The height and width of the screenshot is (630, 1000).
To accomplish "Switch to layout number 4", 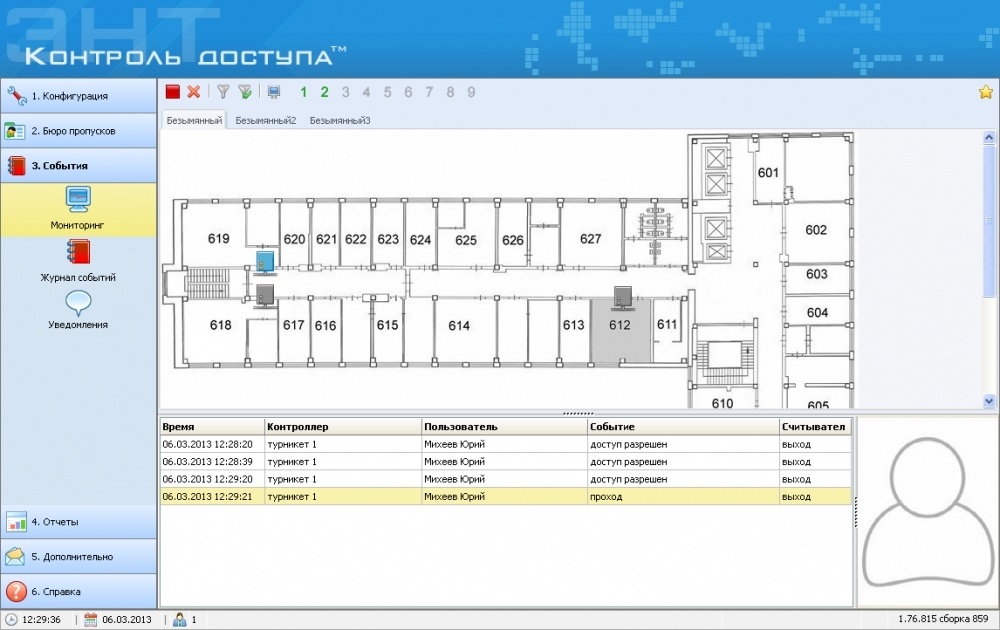I will click(367, 92).
